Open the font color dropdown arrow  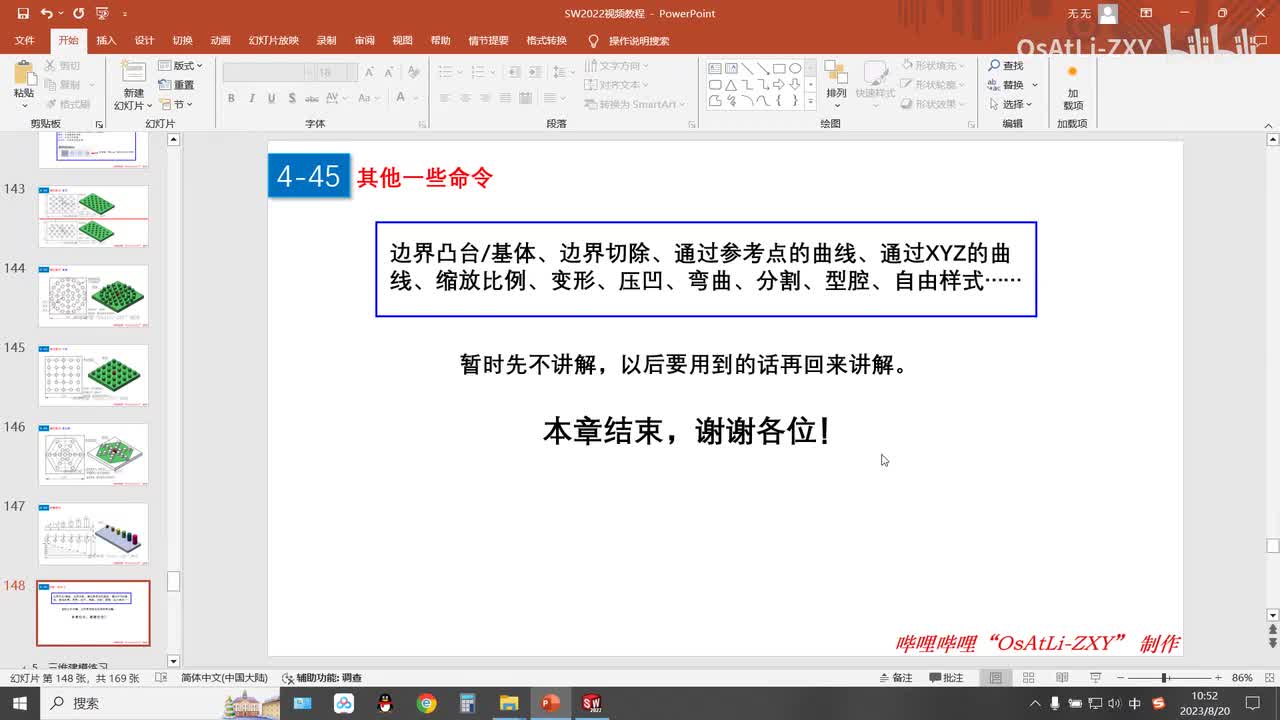pos(414,98)
